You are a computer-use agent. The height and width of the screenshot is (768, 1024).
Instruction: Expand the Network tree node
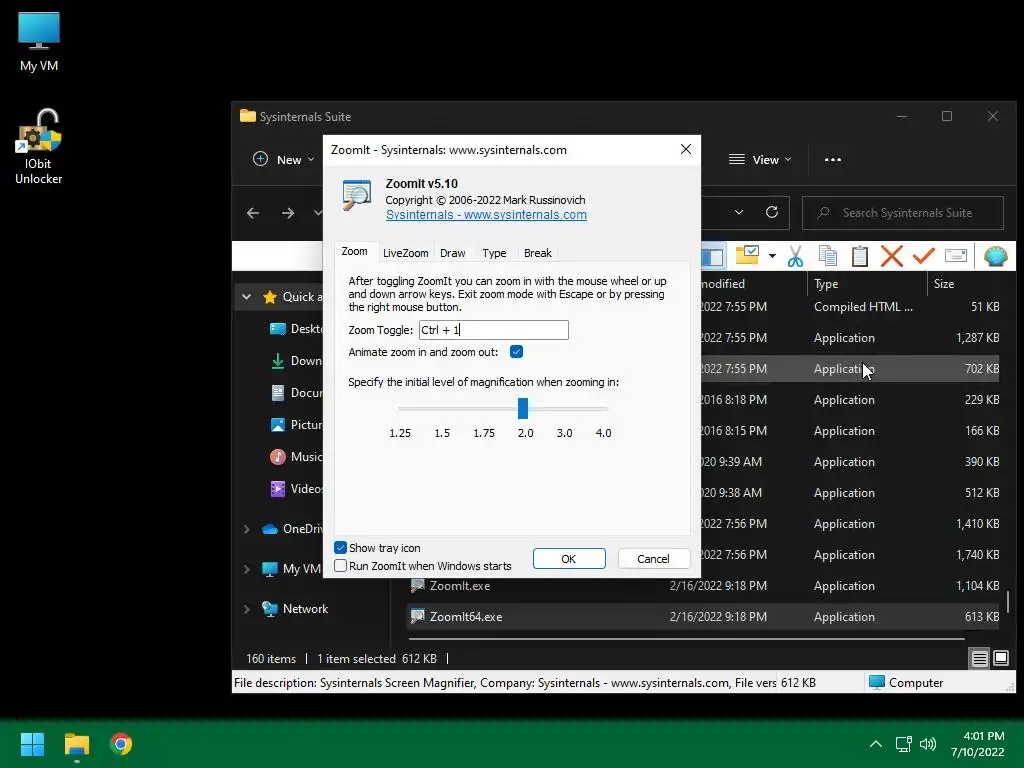pos(247,609)
